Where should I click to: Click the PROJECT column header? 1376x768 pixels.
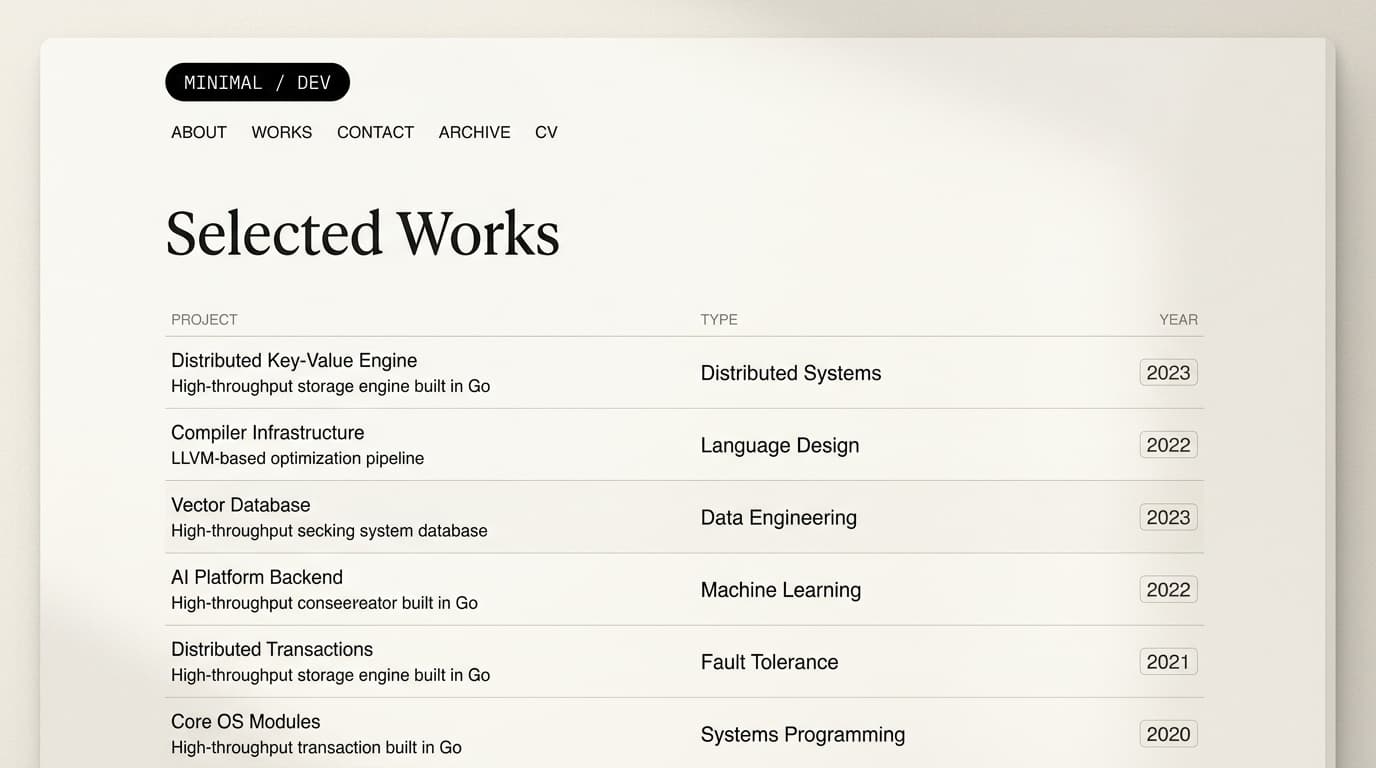pos(204,320)
